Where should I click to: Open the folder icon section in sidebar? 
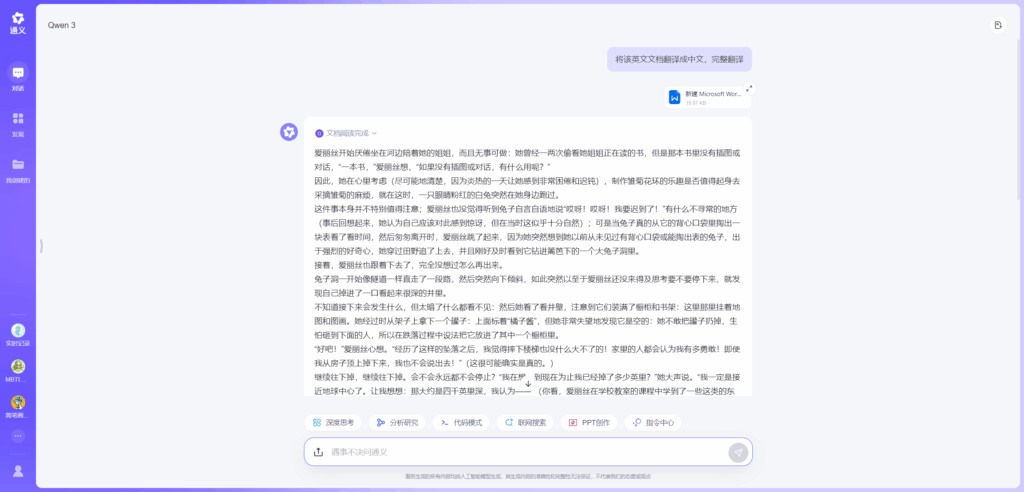click(18, 169)
